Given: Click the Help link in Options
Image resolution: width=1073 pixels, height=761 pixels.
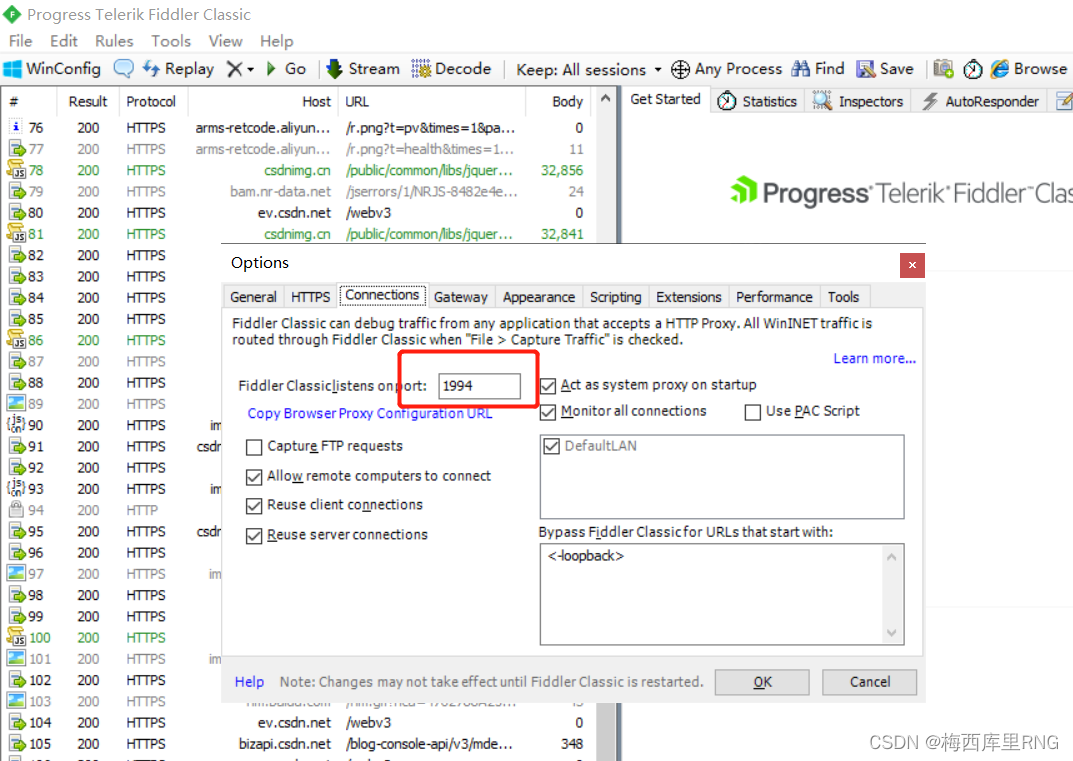Looking at the screenshot, I should pyautogui.click(x=249, y=682).
